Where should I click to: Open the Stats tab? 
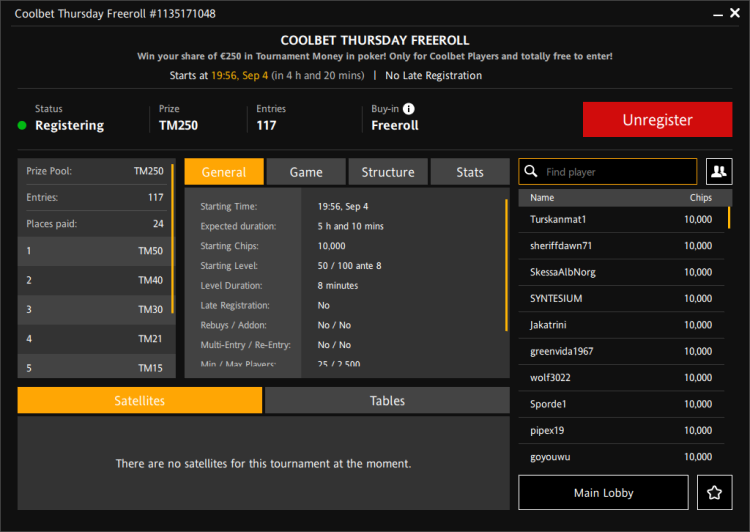pos(470,172)
